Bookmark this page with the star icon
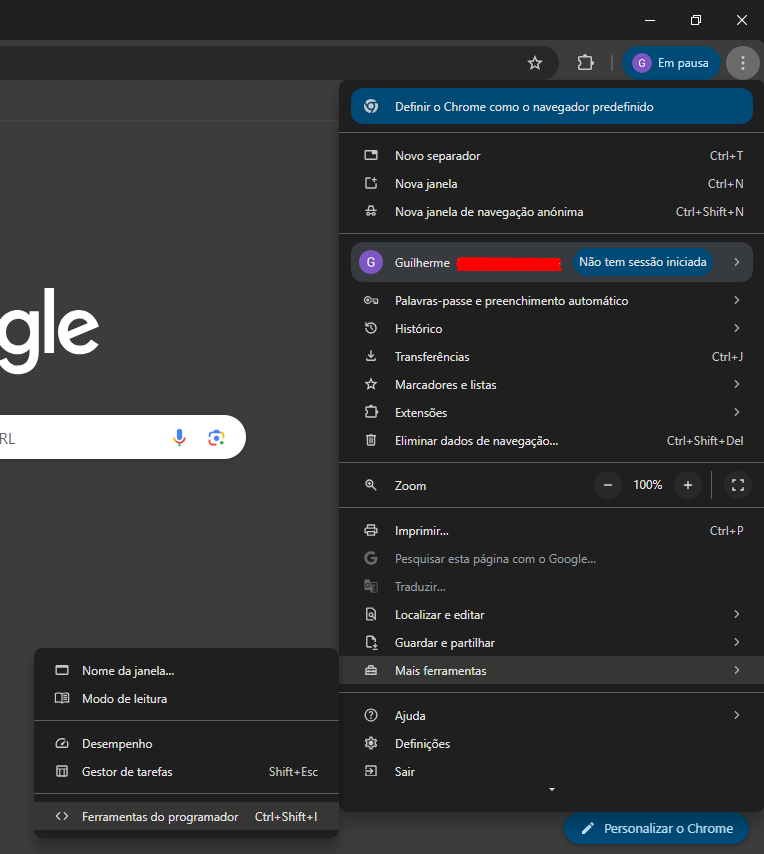This screenshot has height=854, width=764. 535,63
